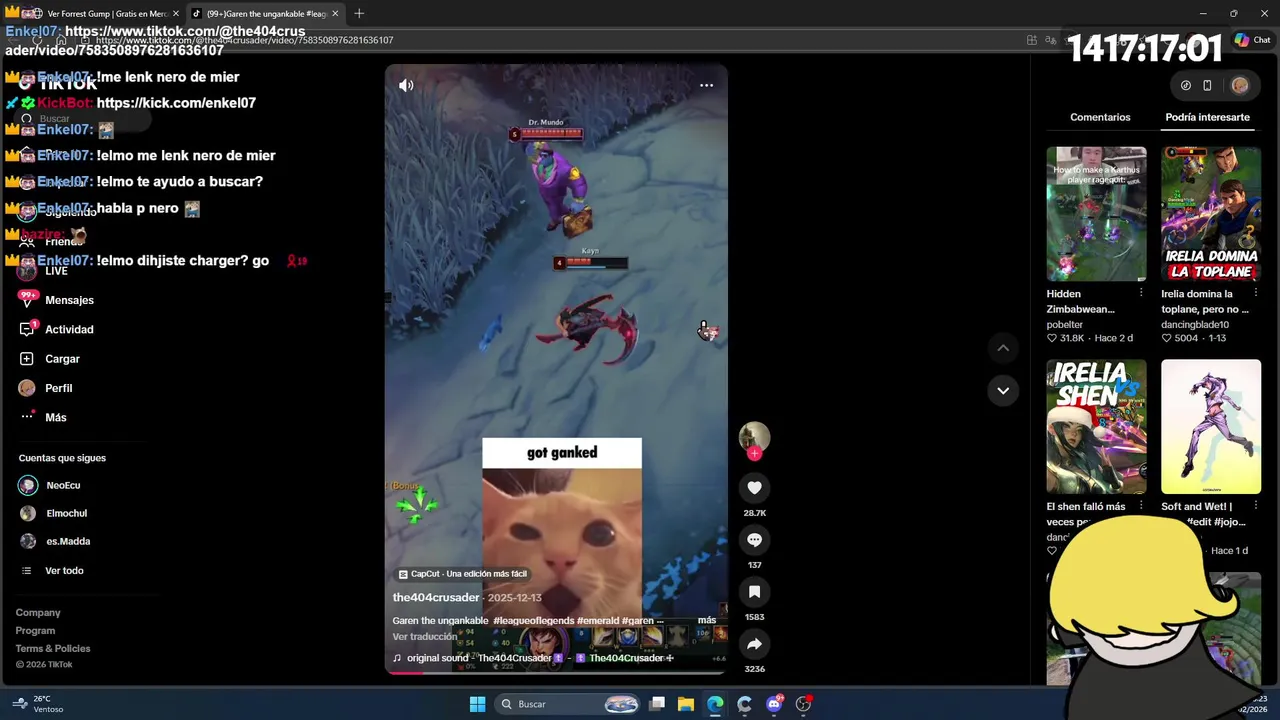Viewport: 1280px width, 720px height.
Task: Open the Hidden Zimbabwean video thumbnail
Action: tap(1096, 214)
